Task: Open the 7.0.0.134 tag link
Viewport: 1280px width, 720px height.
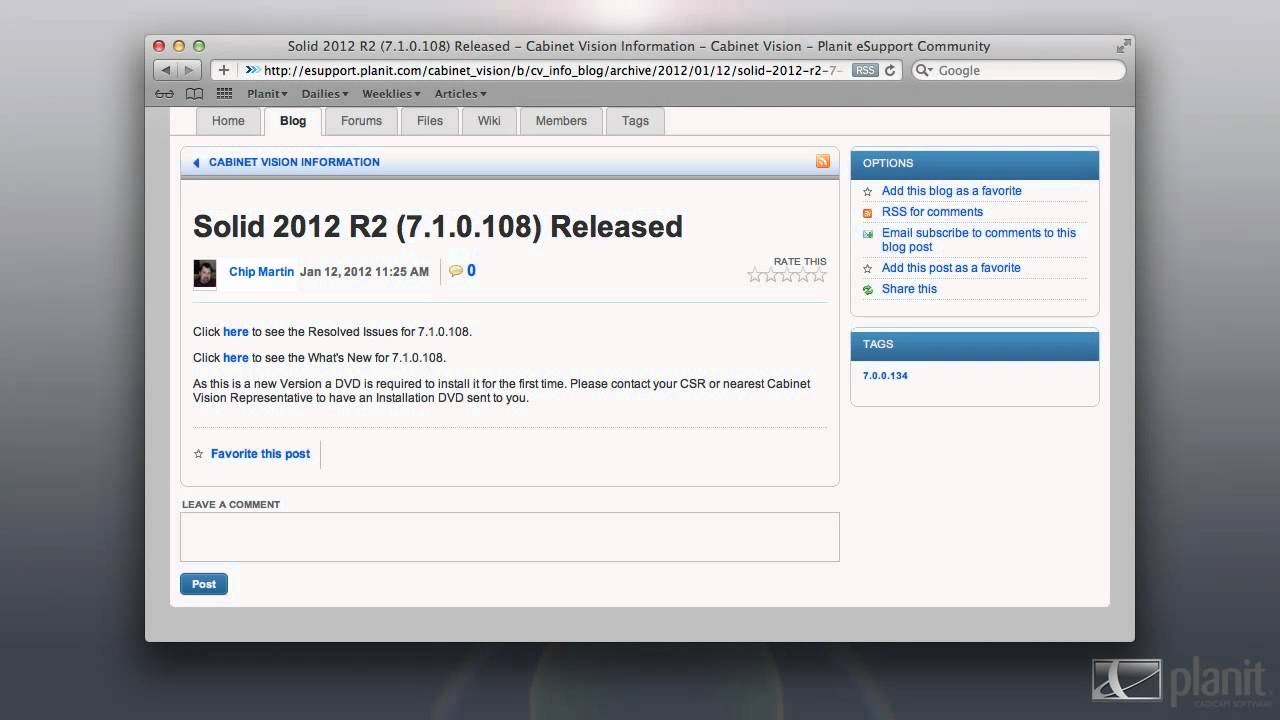Action: [885, 376]
